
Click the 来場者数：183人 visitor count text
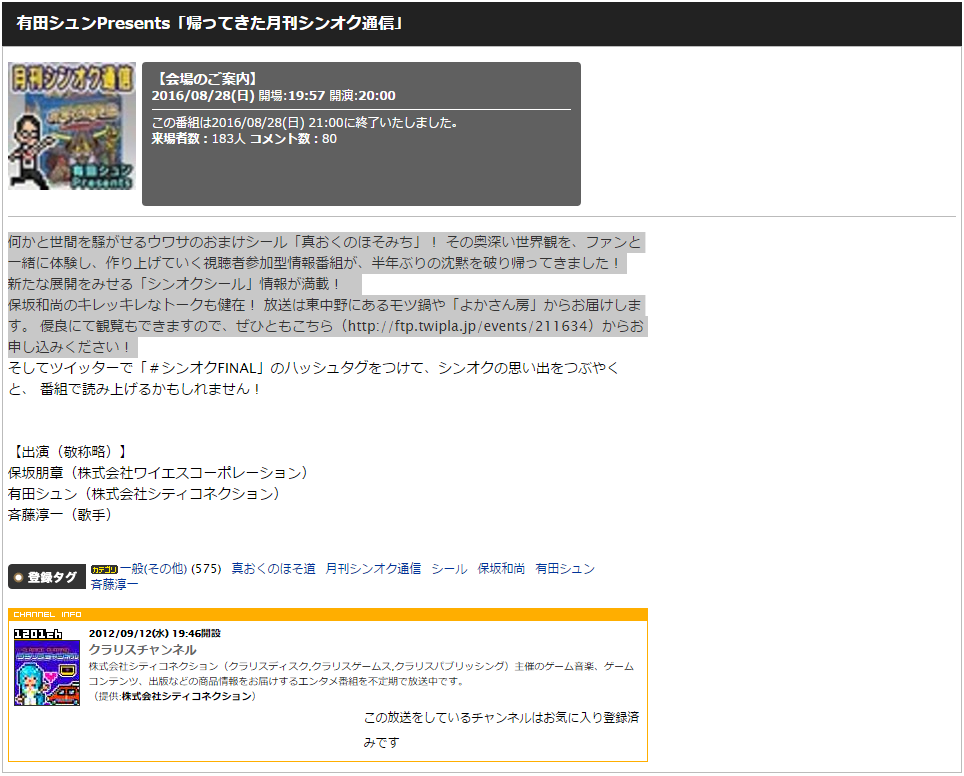tap(199, 138)
